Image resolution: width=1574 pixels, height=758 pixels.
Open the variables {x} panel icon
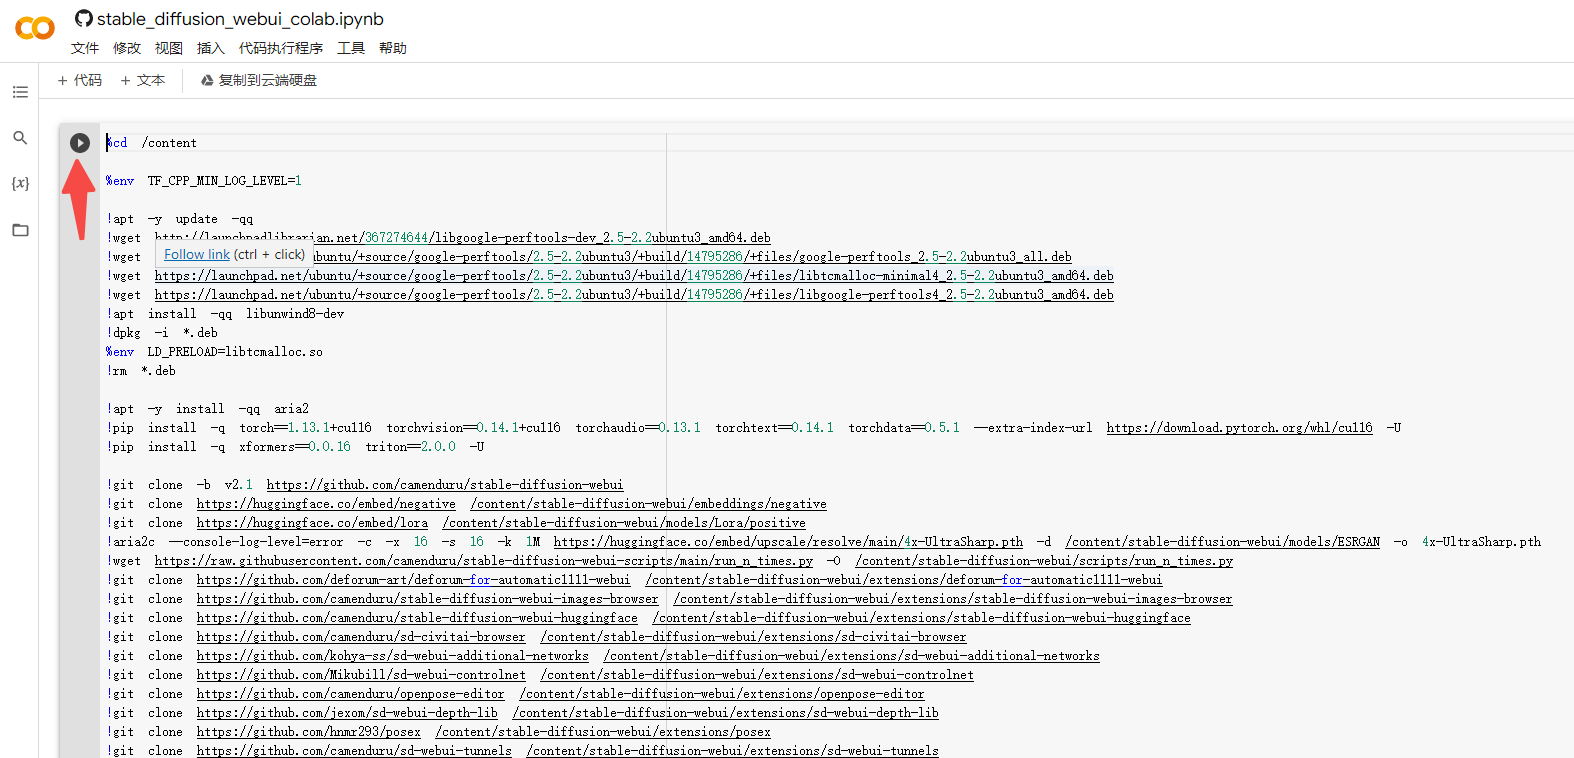coord(20,183)
